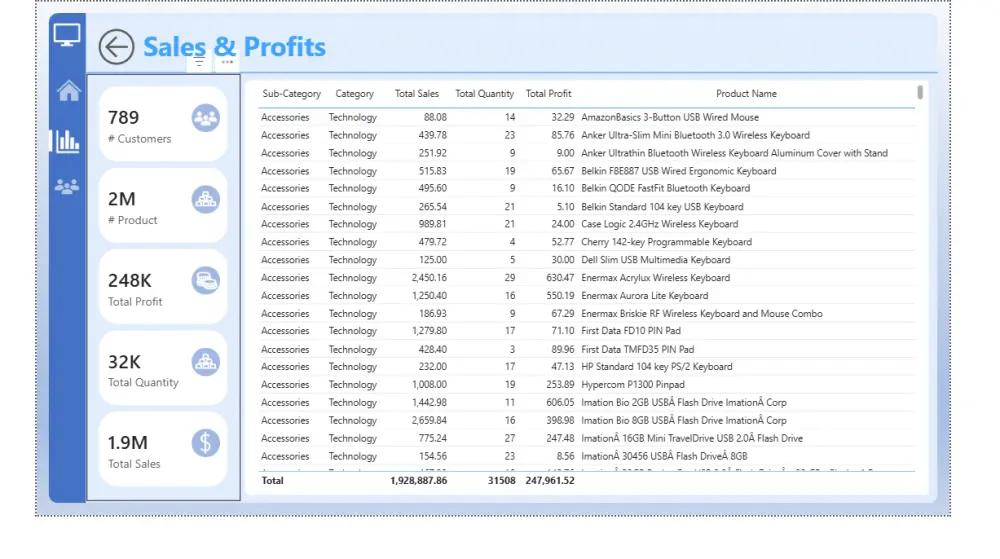
Task: Select Belkin Standard 104 key USB Keyboard
Action: 587,207
